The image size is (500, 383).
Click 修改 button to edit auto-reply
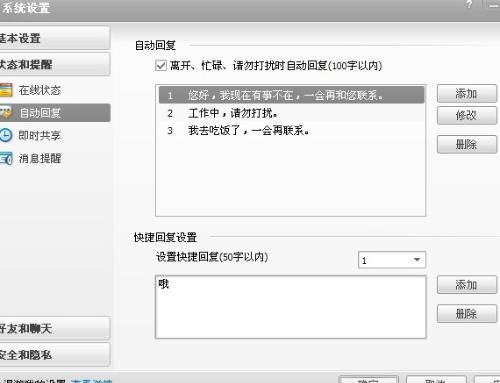point(467,115)
